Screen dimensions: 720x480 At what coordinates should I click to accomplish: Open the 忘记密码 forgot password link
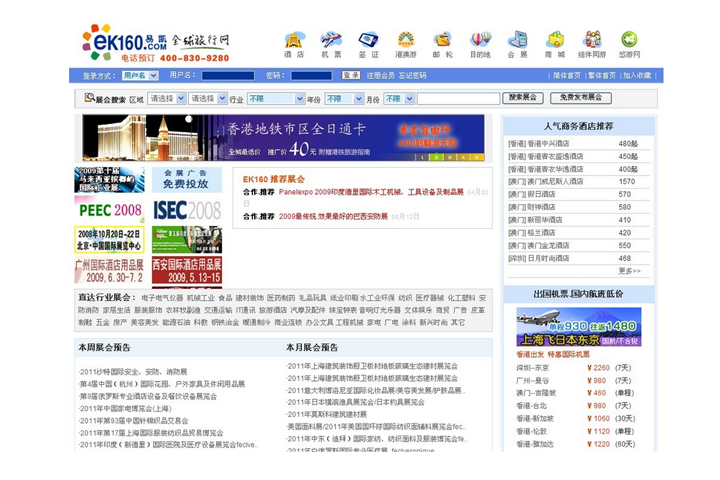point(412,75)
